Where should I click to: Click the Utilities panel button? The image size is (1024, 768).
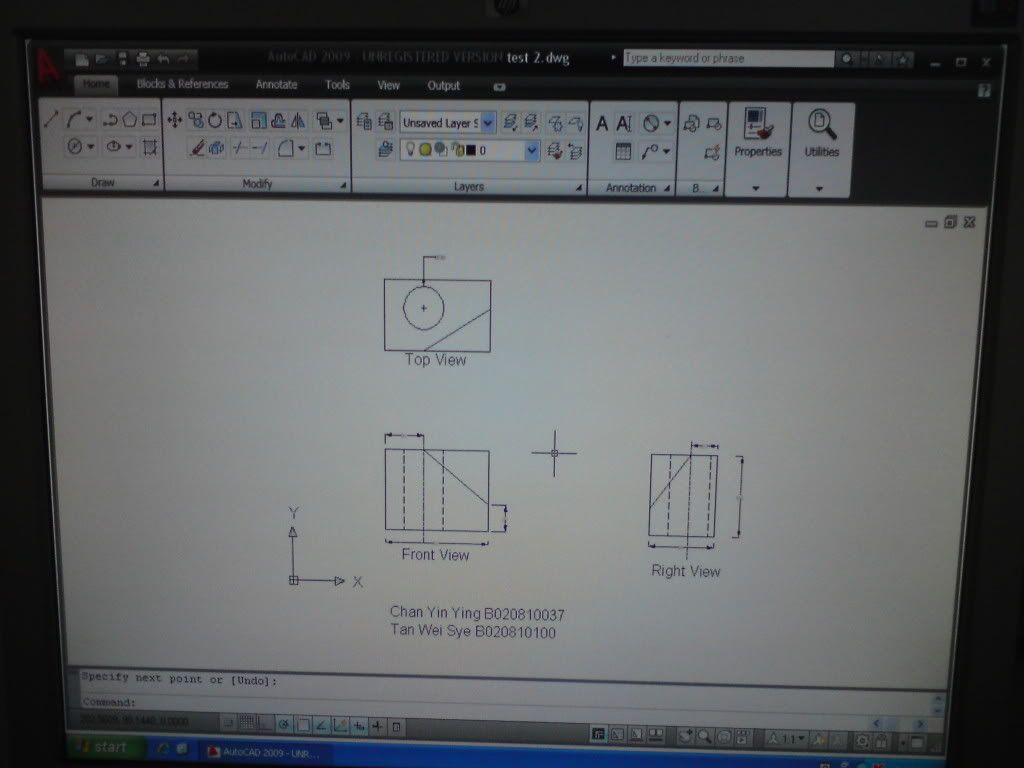pyautogui.click(x=821, y=133)
